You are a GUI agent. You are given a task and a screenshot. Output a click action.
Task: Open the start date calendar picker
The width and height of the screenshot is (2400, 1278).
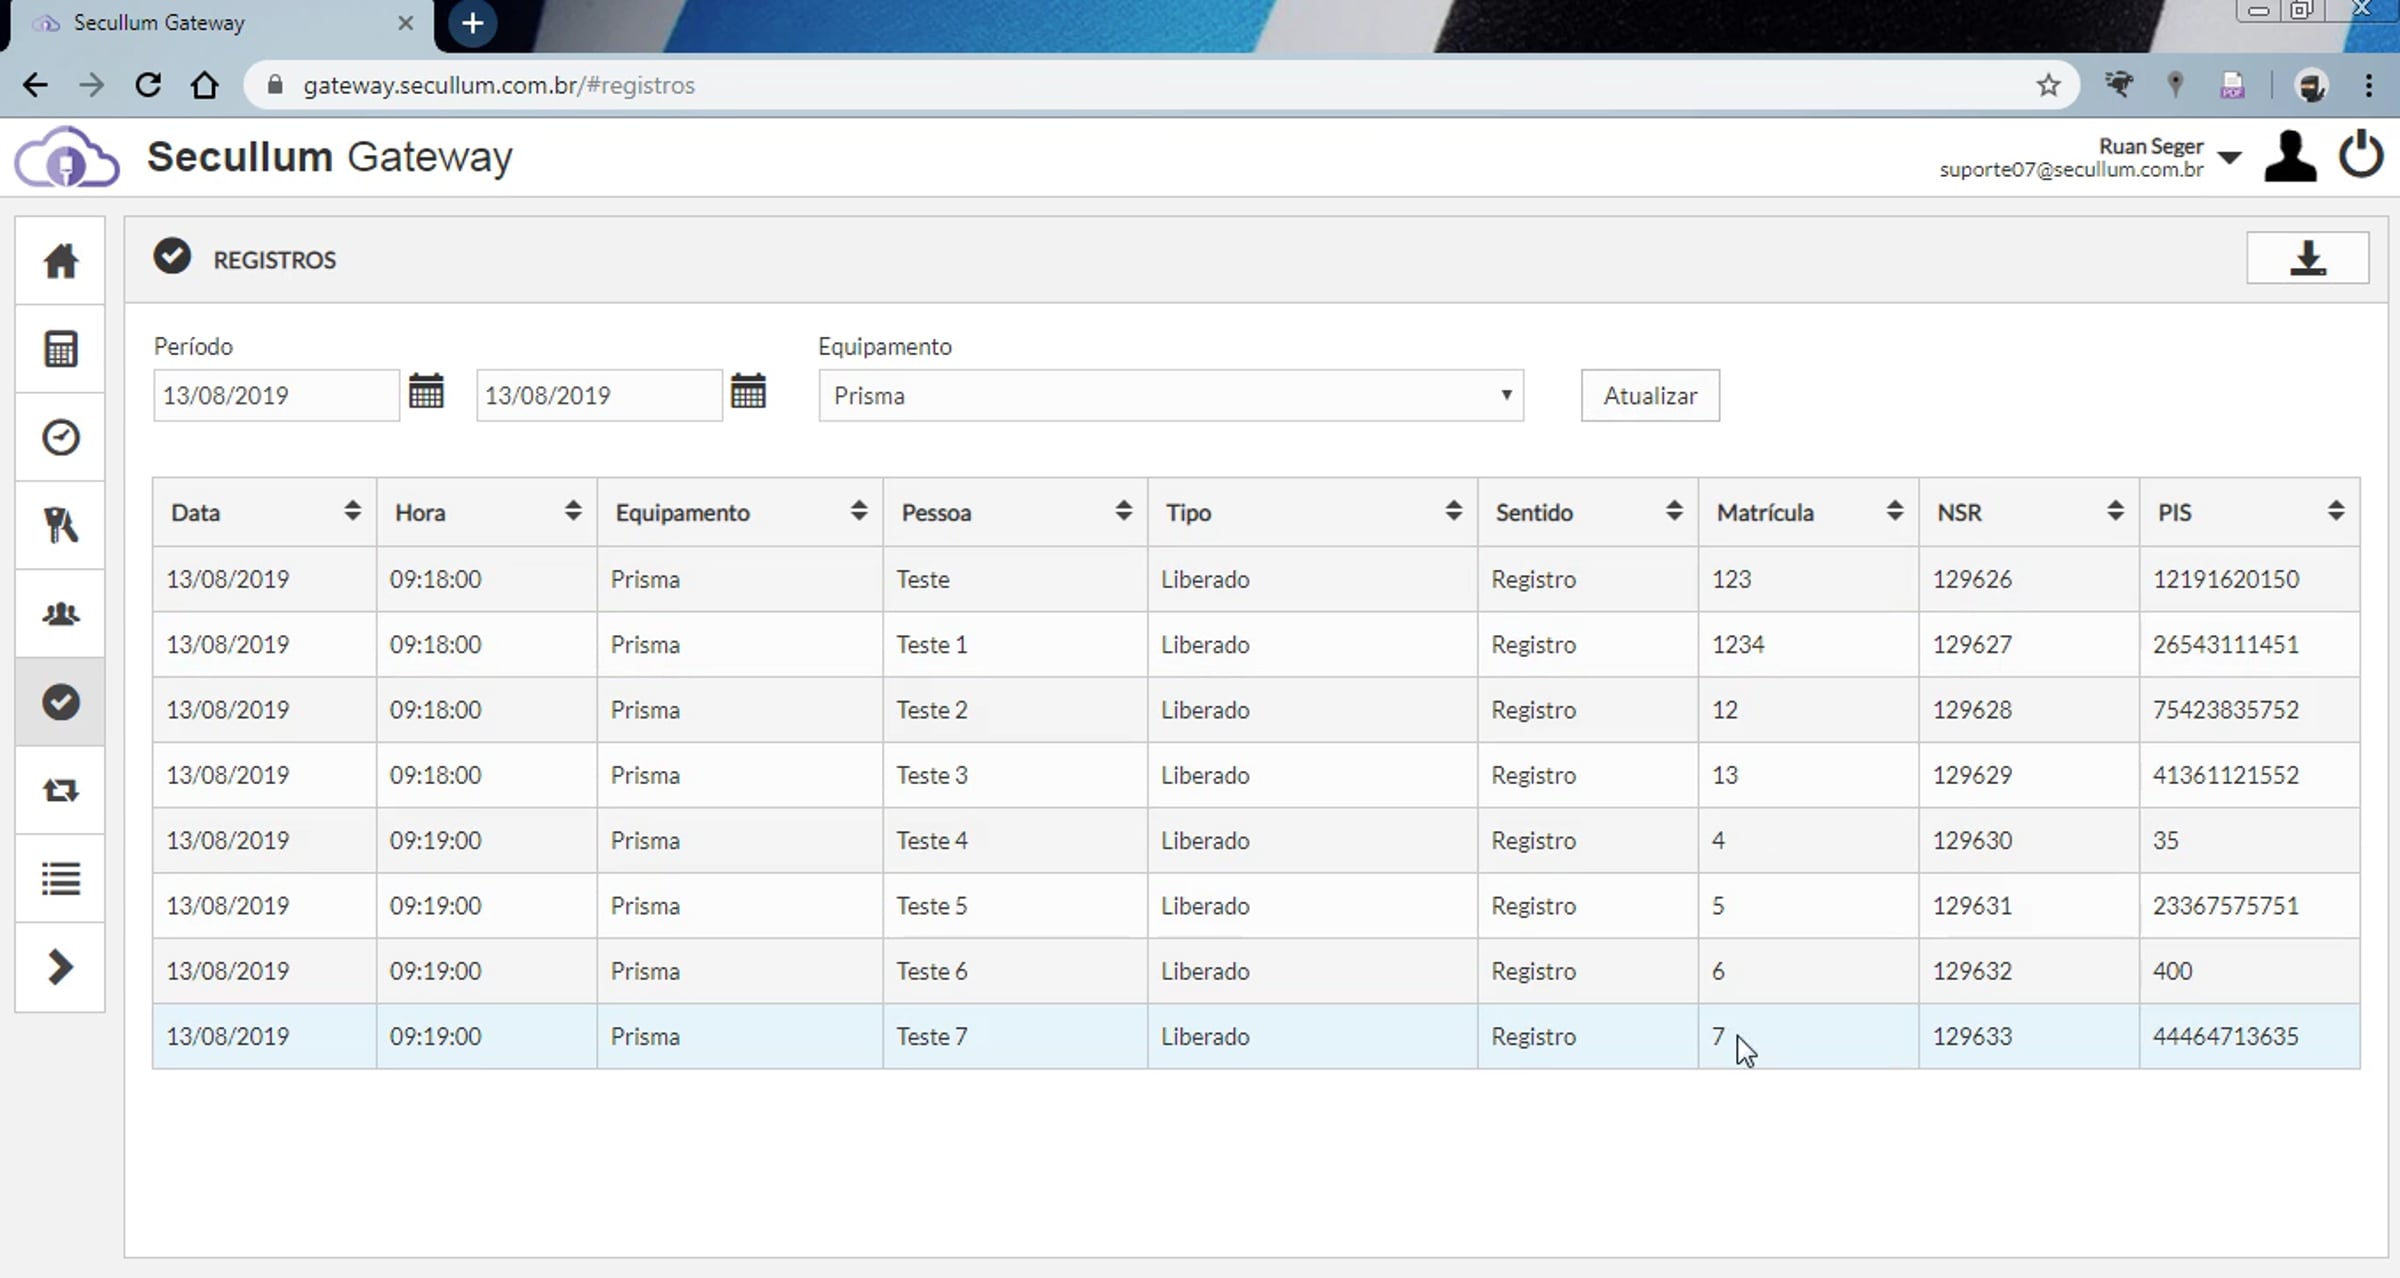(x=426, y=392)
